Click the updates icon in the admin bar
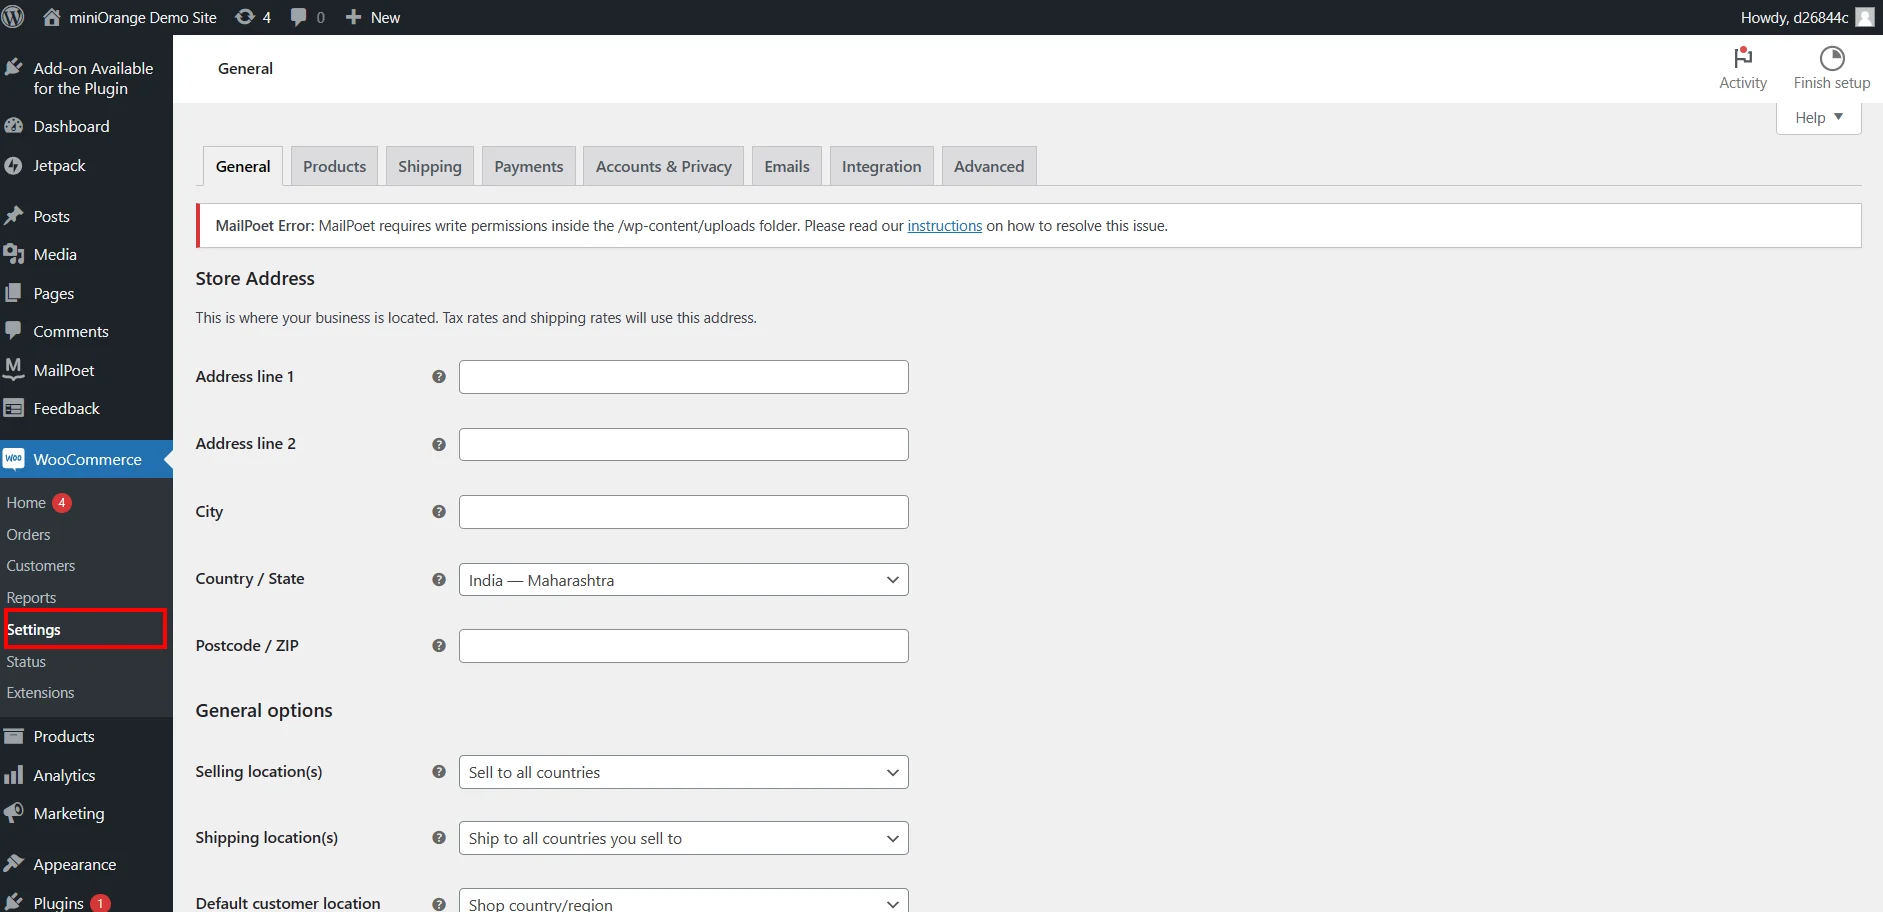Viewport: 1883px width, 912px height. tap(244, 16)
